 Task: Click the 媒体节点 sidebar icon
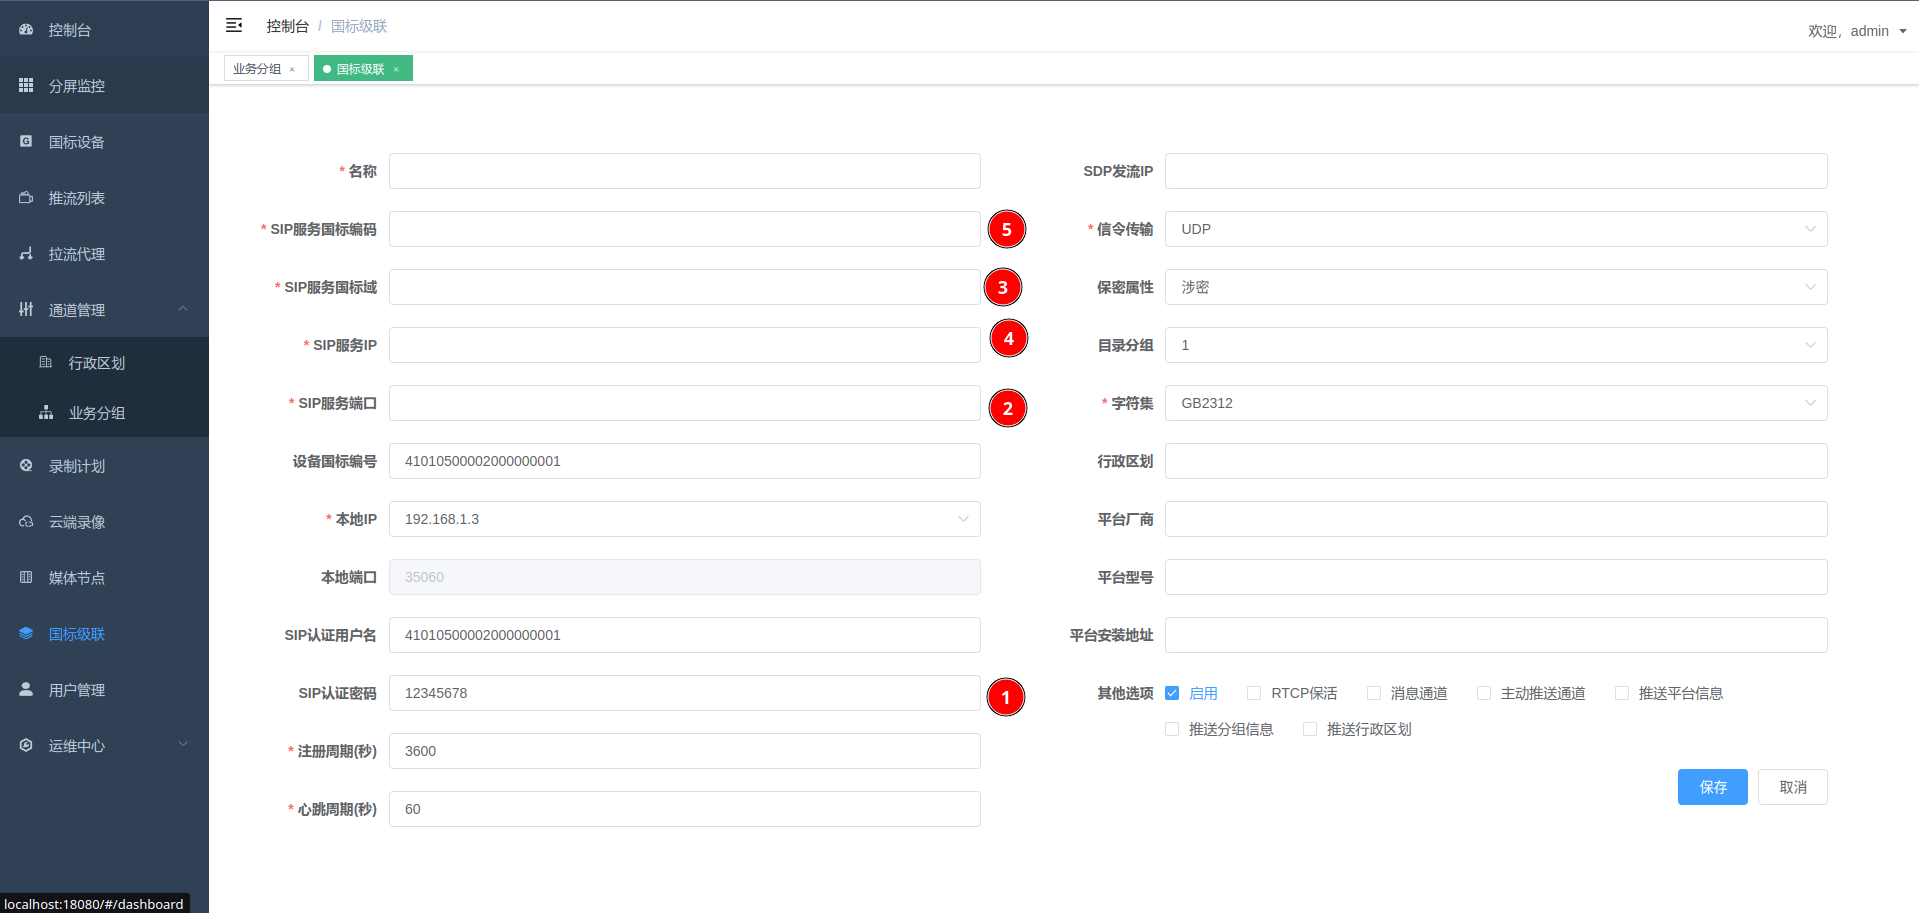click(26, 578)
